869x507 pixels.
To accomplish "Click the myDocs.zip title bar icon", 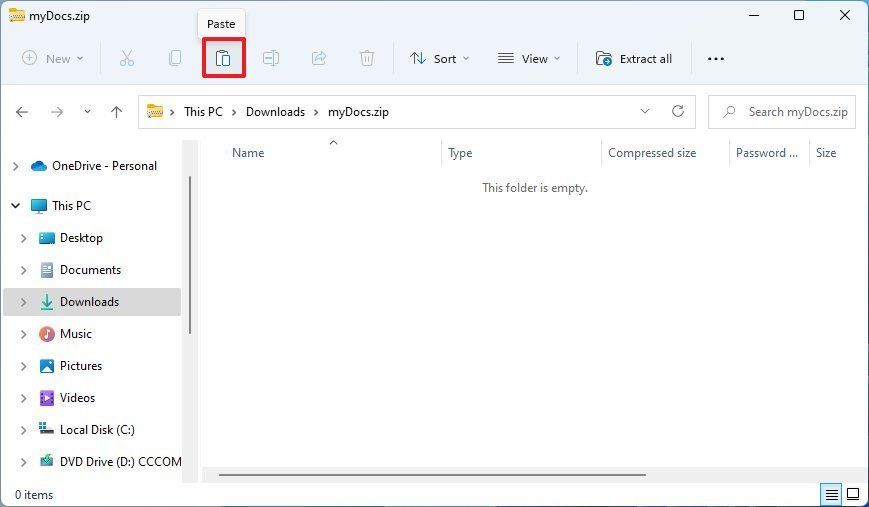I will point(17,16).
